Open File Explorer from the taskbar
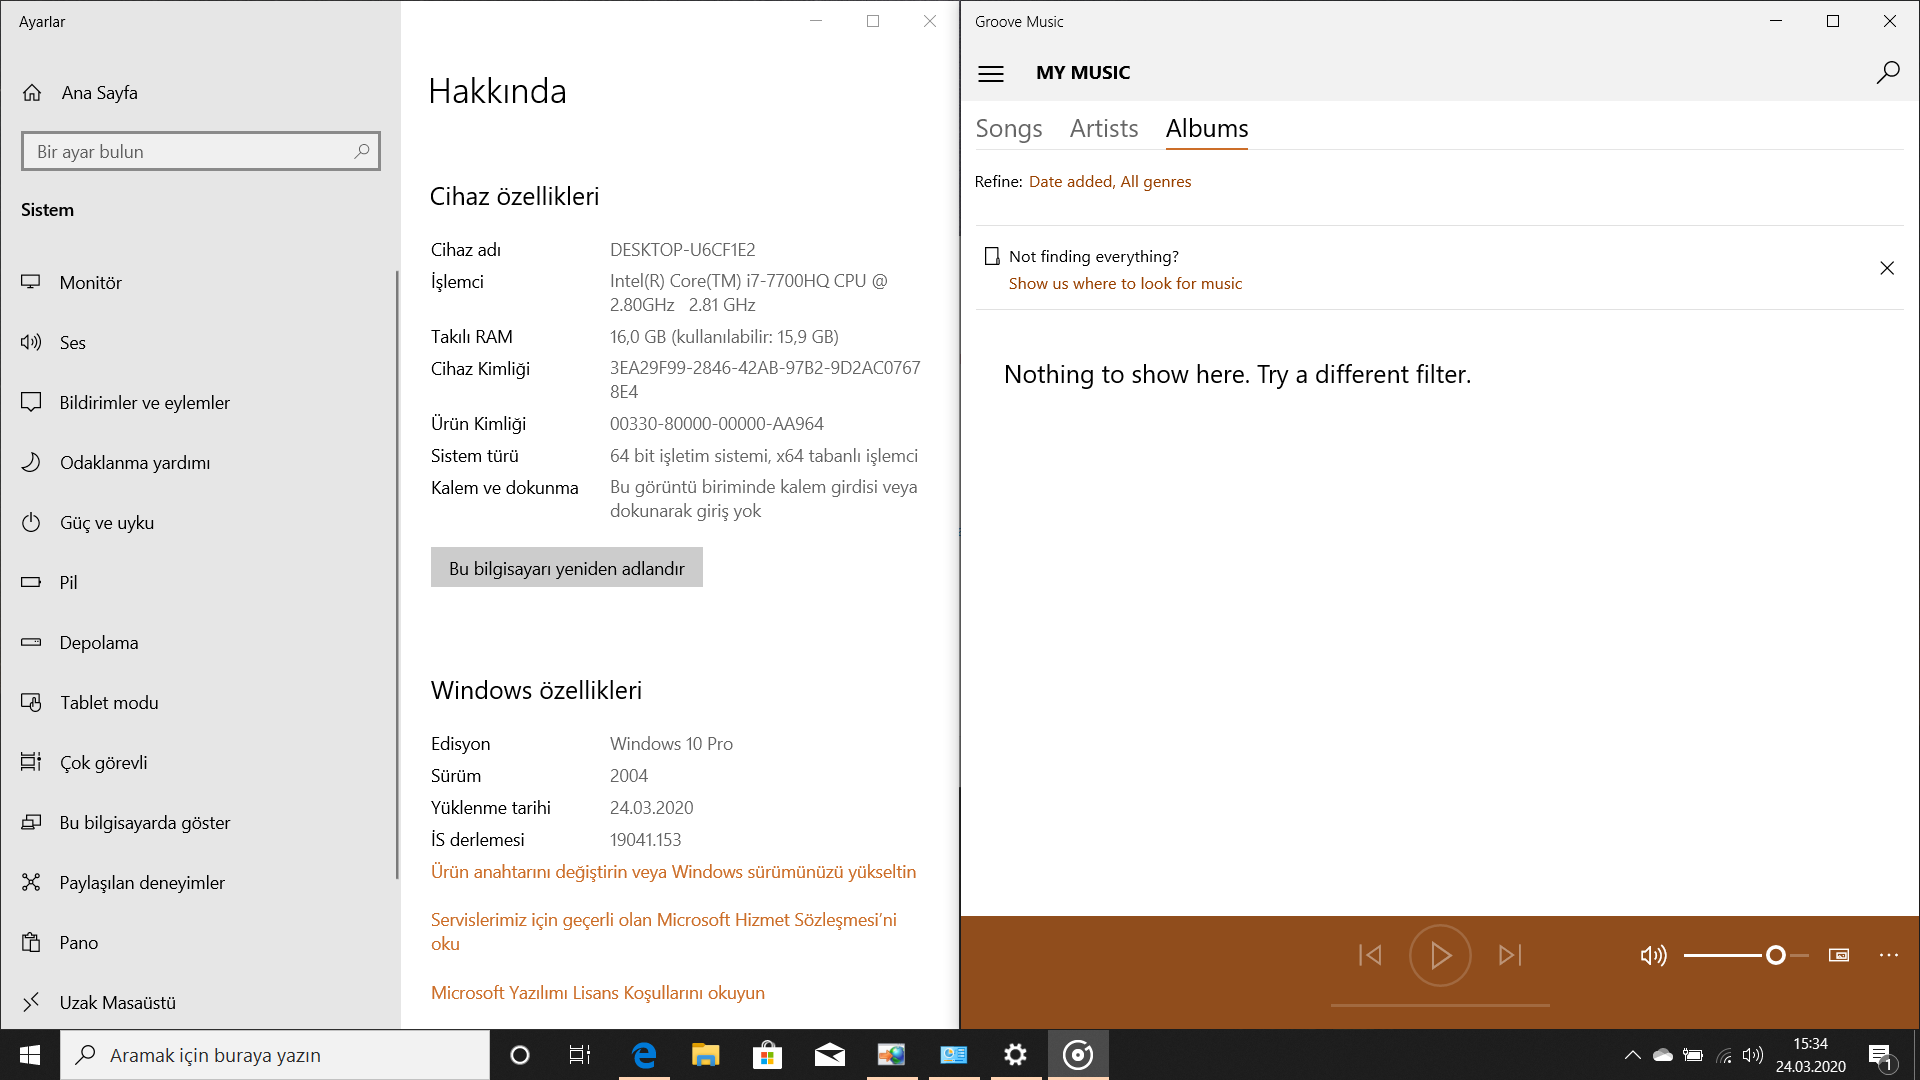The image size is (1920, 1080). [705, 1054]
